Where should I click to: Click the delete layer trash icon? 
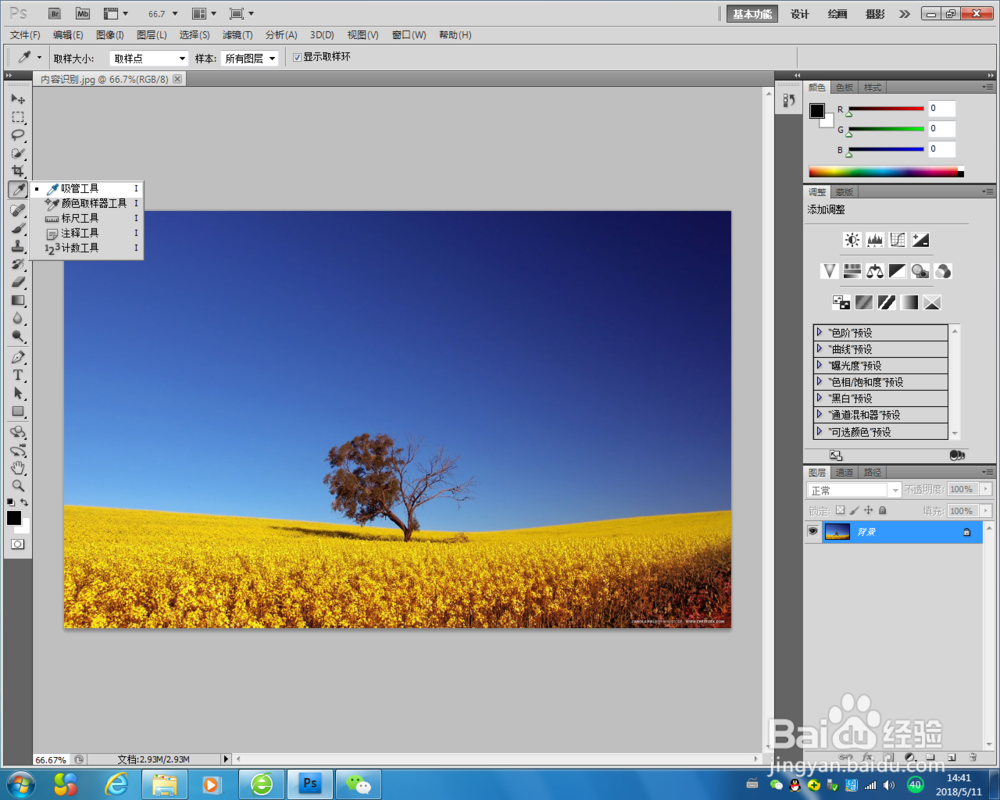pyautogui.click(x=973, y=757)
